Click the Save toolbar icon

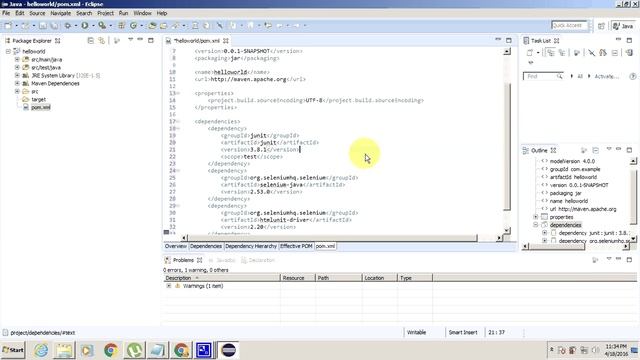click(x=43, y=26)
